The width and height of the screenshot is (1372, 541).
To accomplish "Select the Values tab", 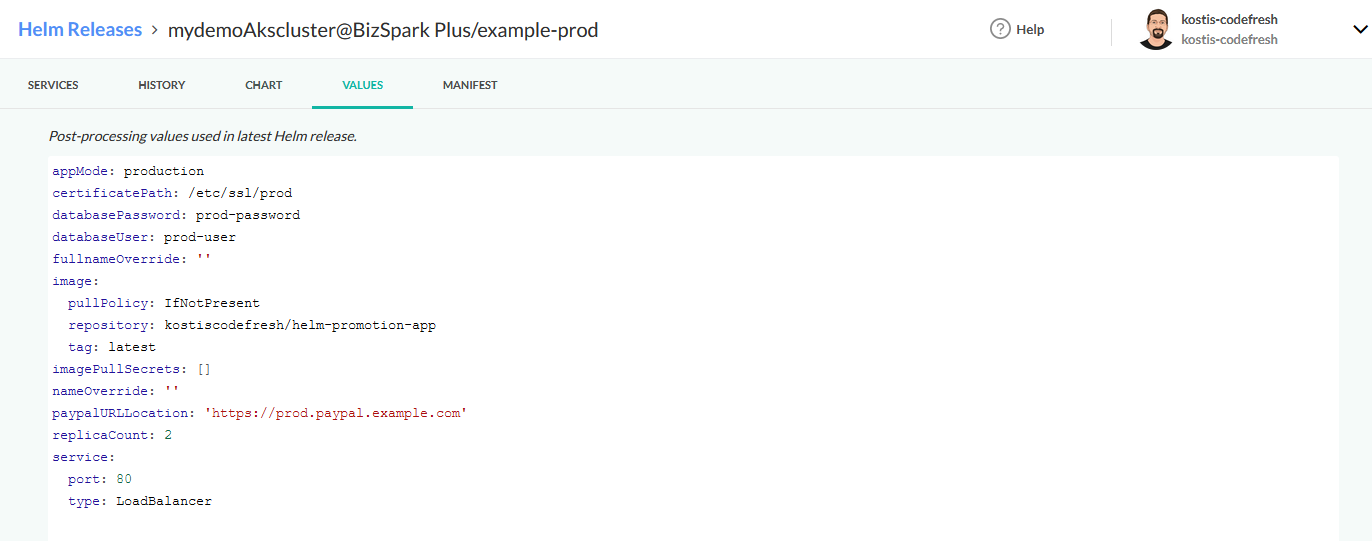I will coord(362,85).
